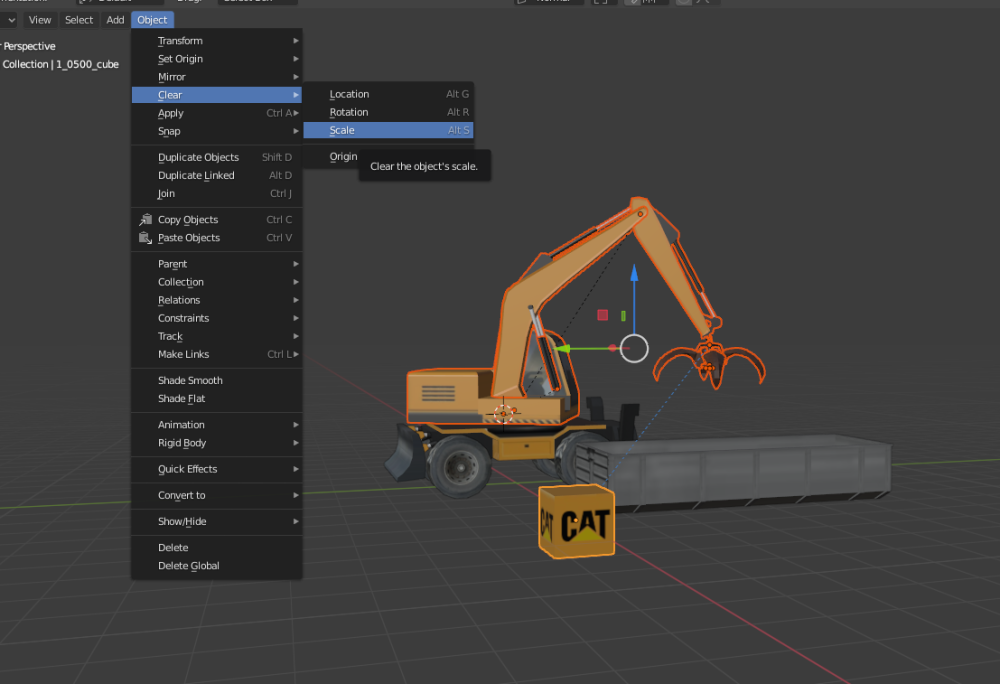Click the red square plane handle

click(x=603, y=315)
